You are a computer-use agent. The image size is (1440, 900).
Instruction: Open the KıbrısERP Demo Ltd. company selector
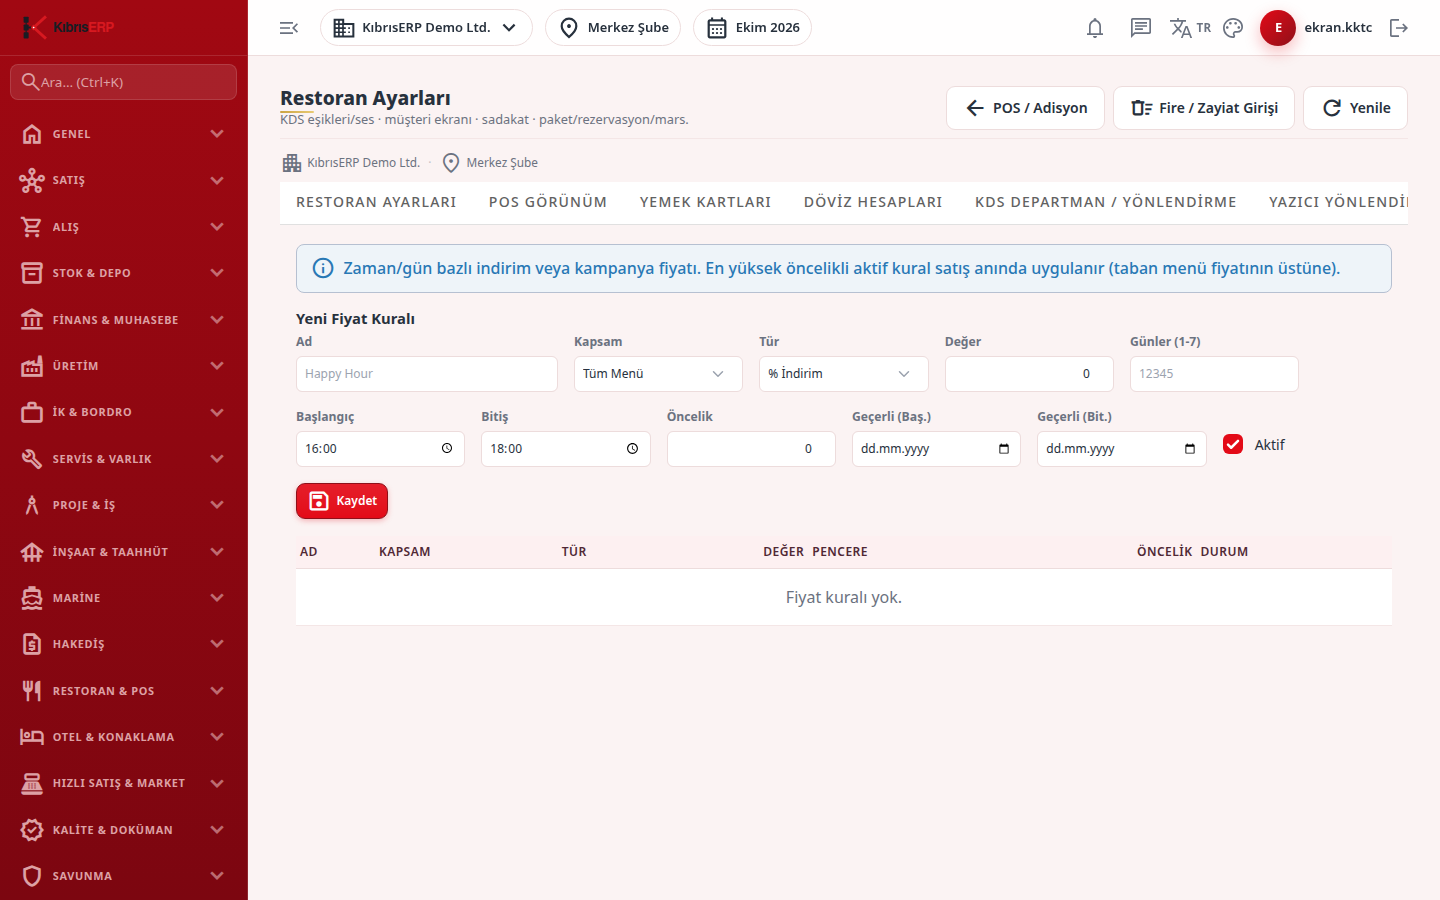point(426,28)
